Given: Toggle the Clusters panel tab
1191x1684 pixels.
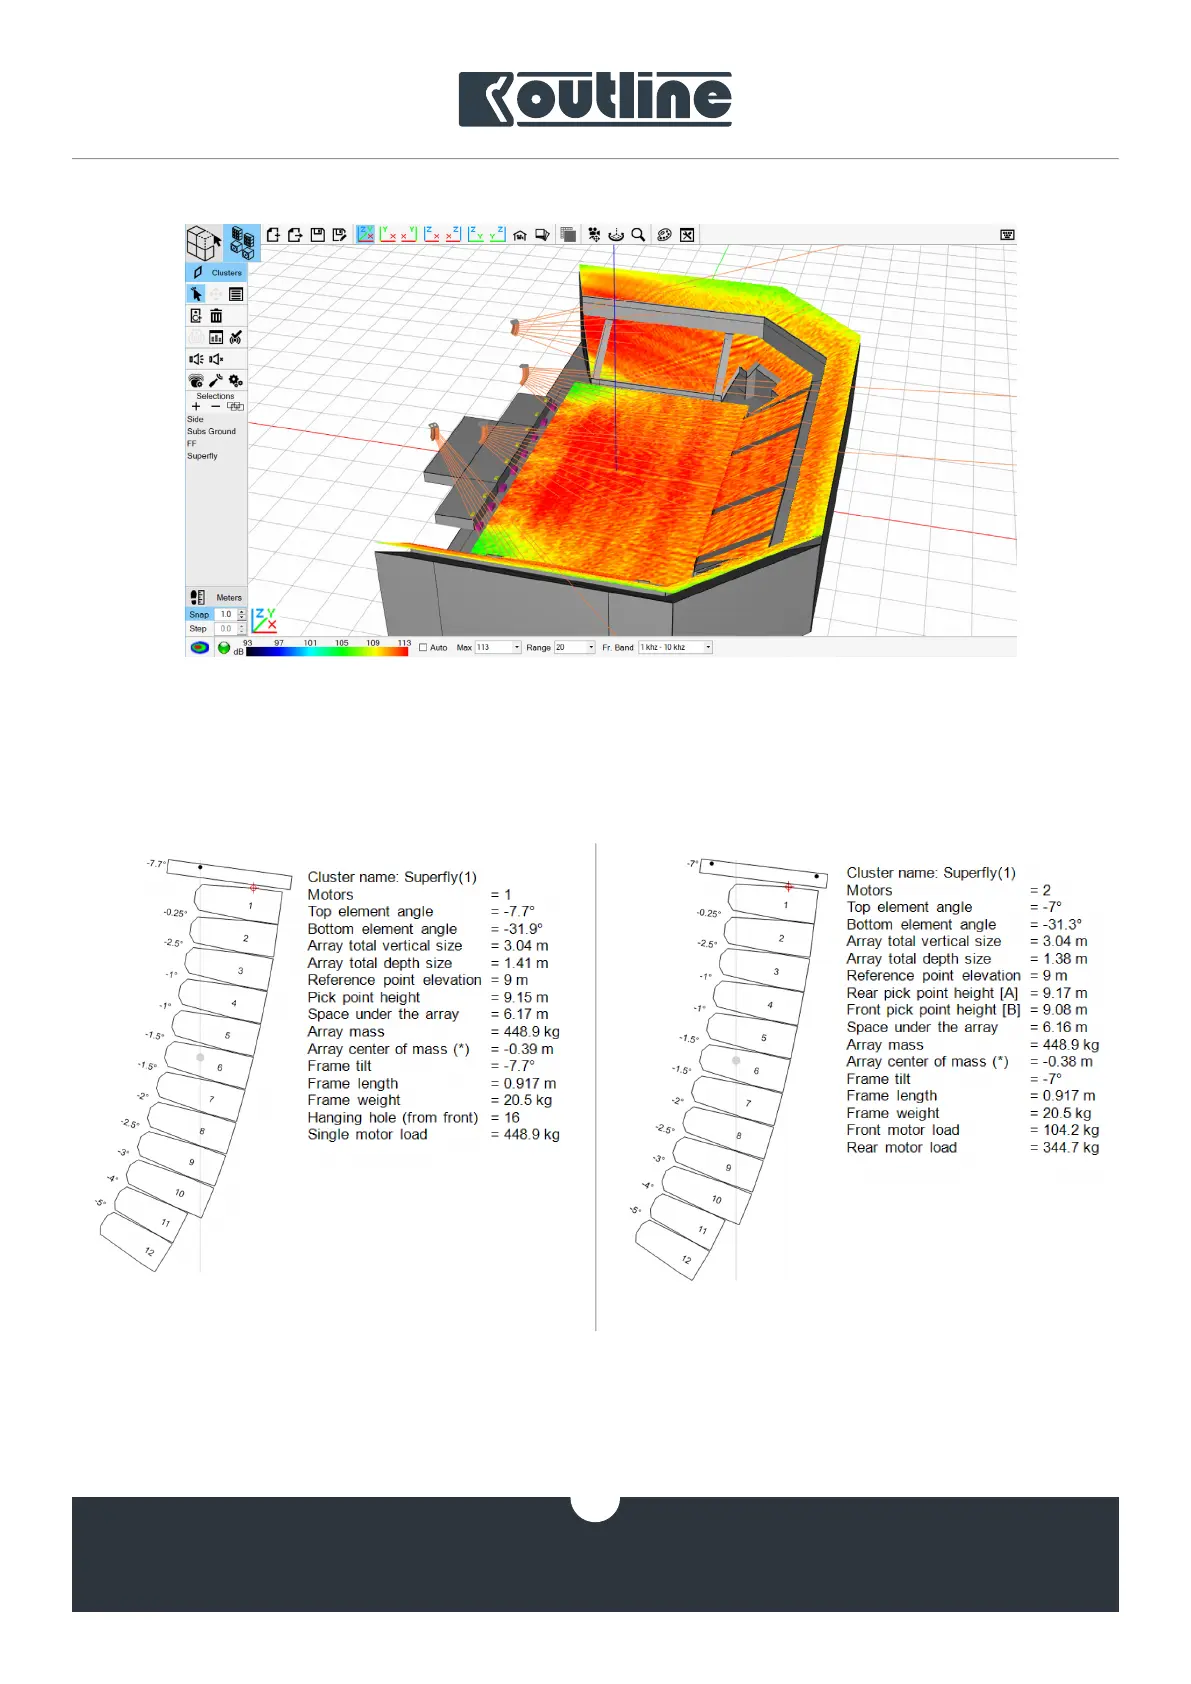Looking at the screenshot, I should [x=216, y=272].
